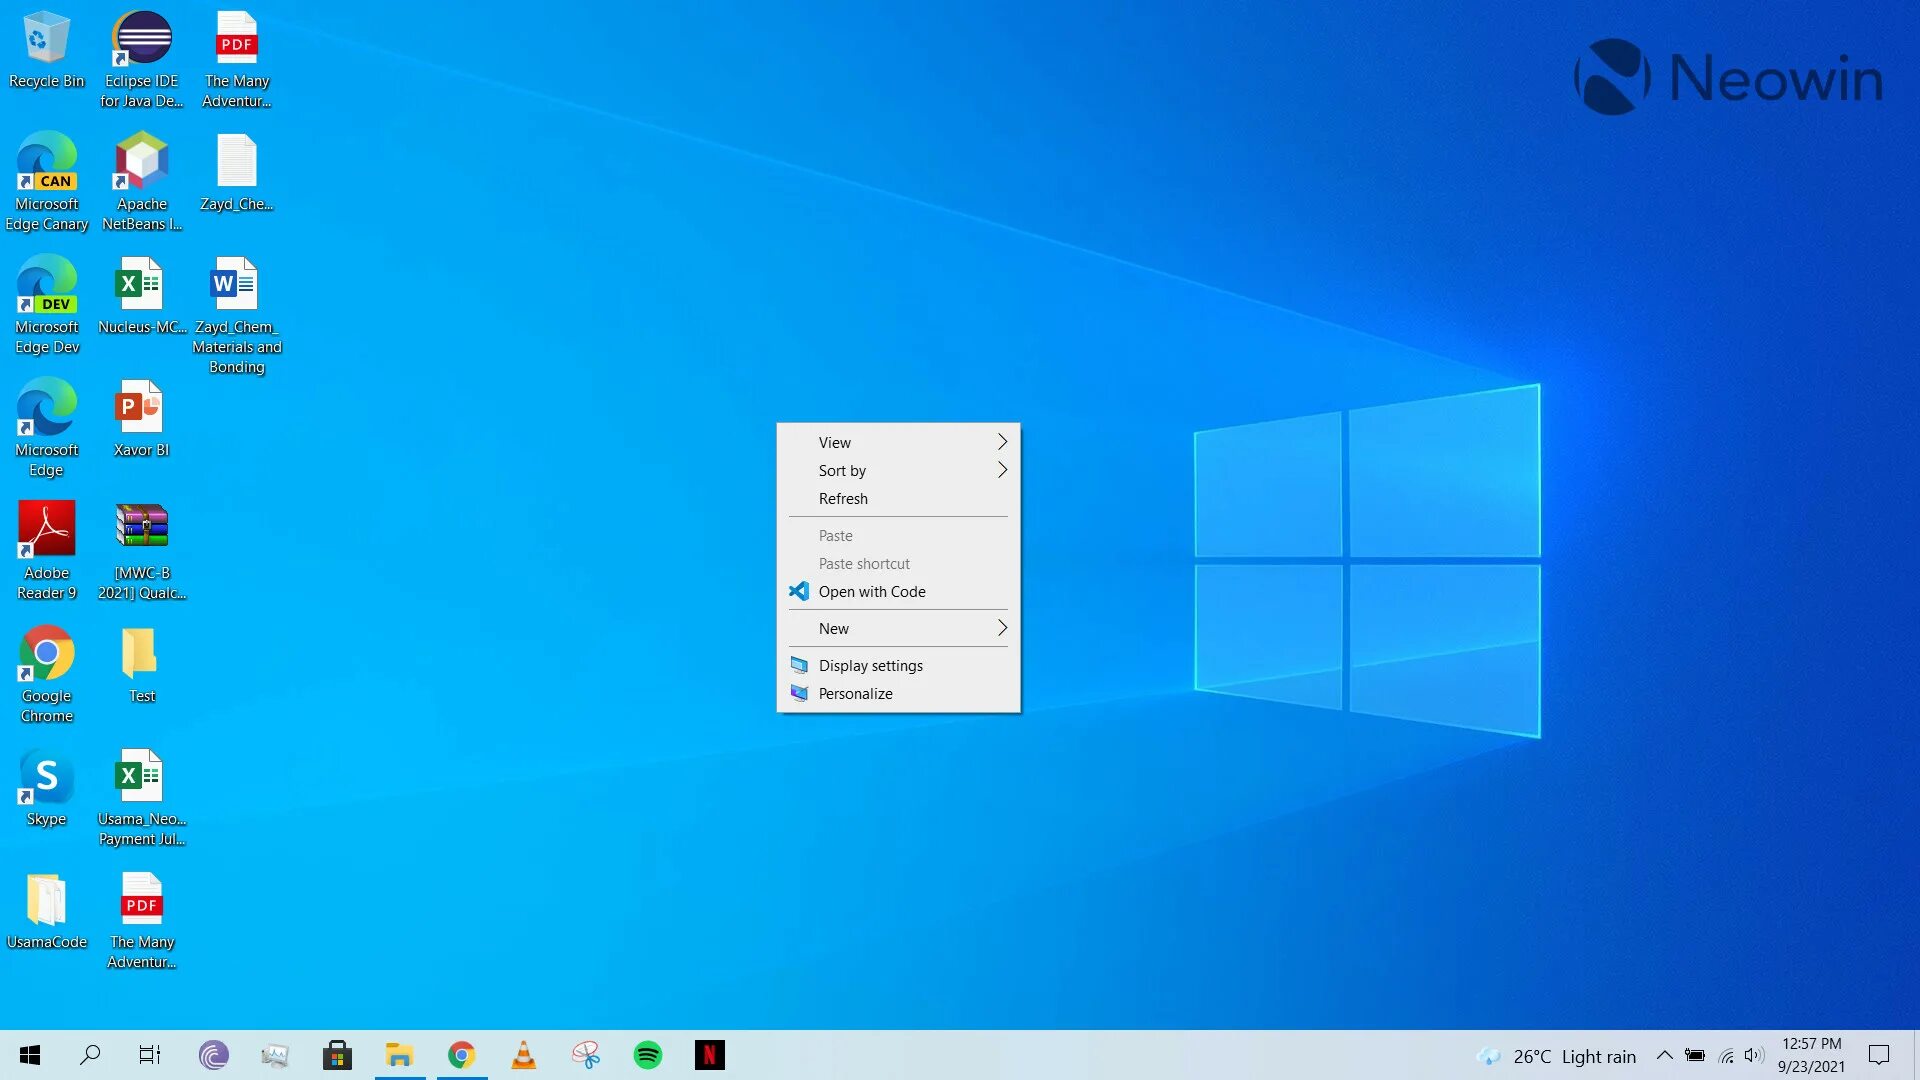Open Microsoft Store from the taskbar
Image resolution: width=1920 pixels, height=1080 pixels.
337,1055
